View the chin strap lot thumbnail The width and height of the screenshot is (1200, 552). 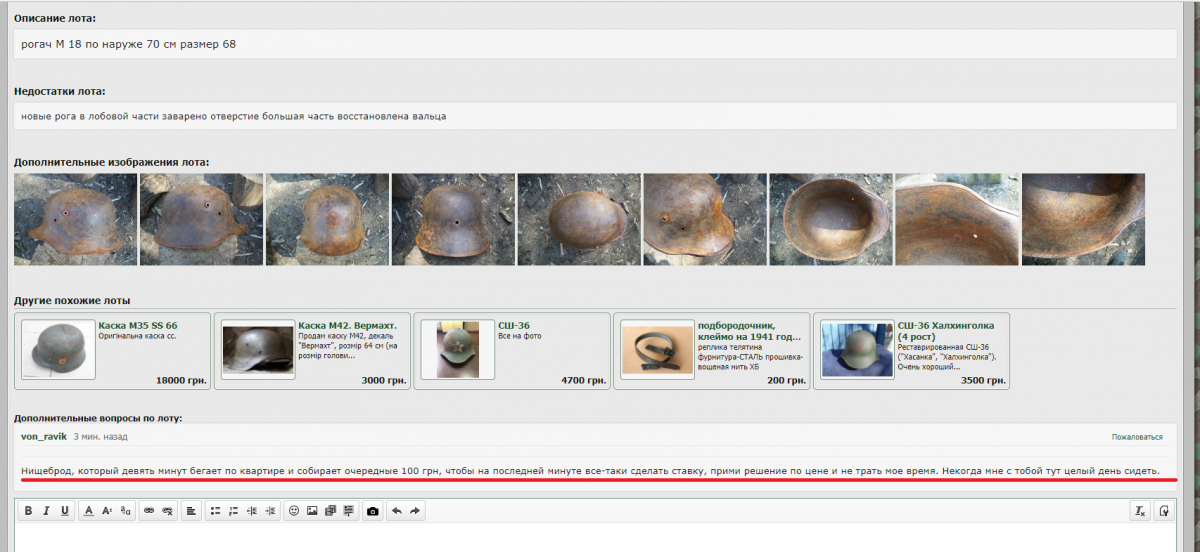click(x=657, y=350)
